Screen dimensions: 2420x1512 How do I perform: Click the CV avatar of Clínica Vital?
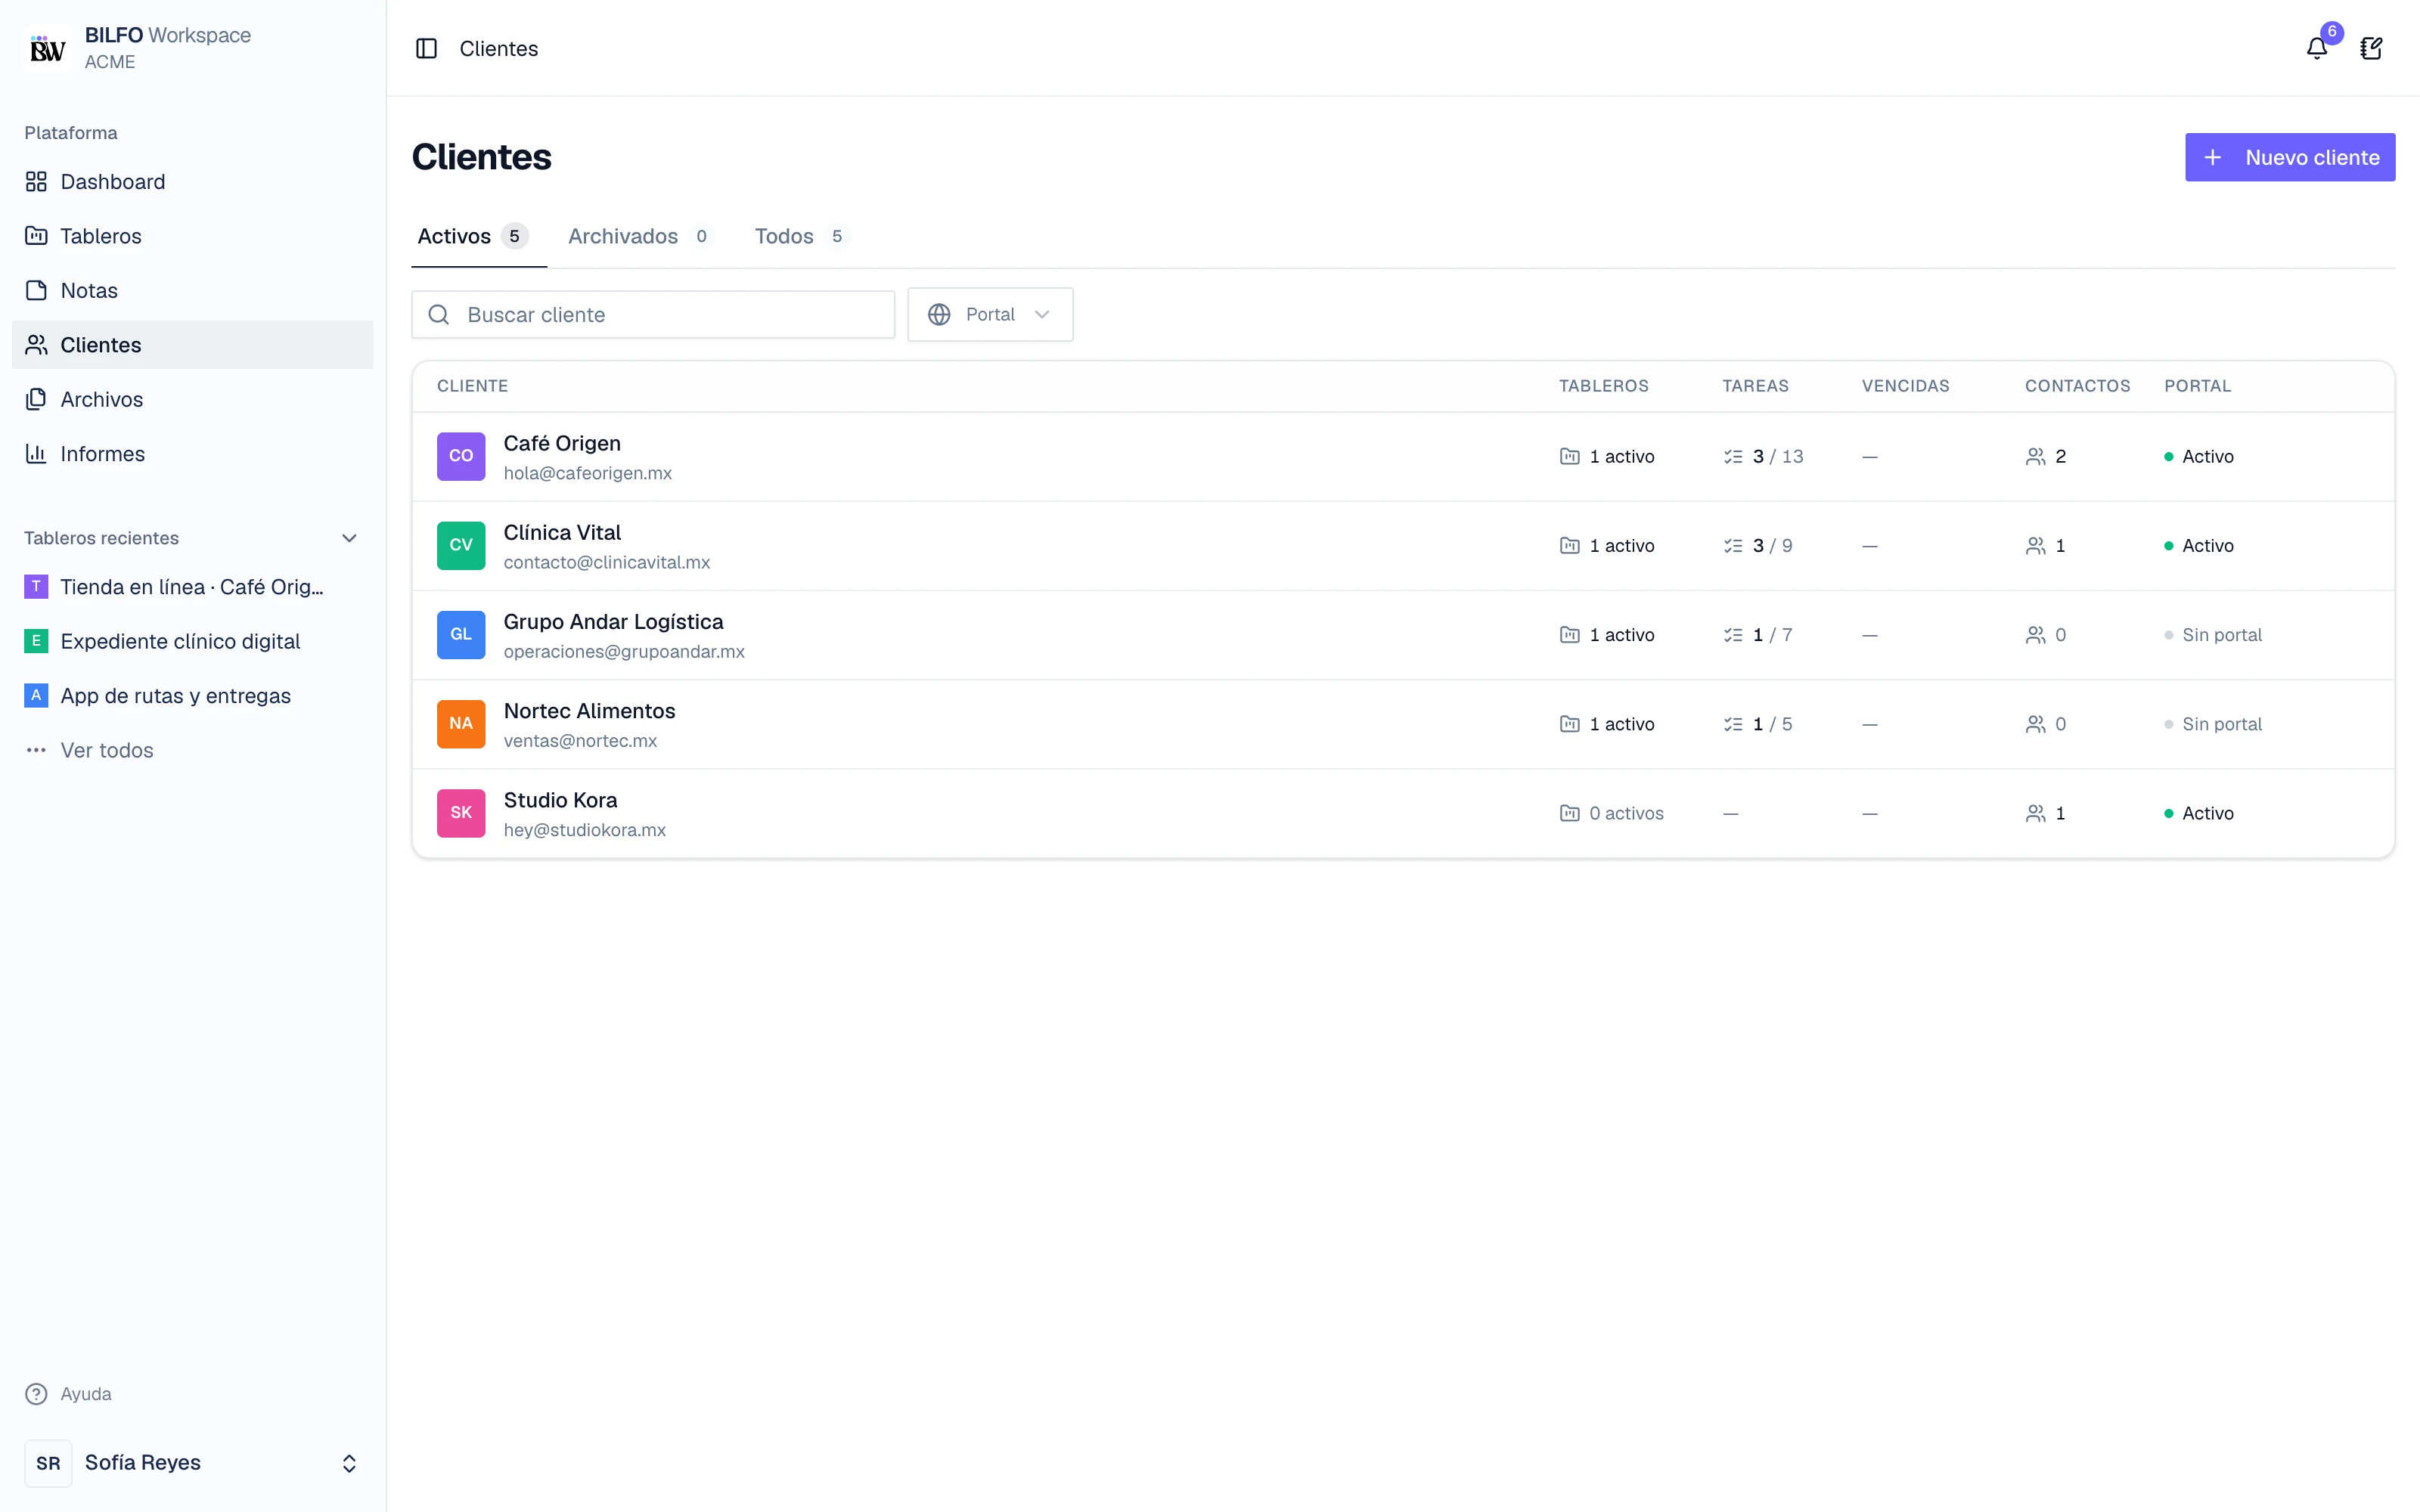point(461,545)
